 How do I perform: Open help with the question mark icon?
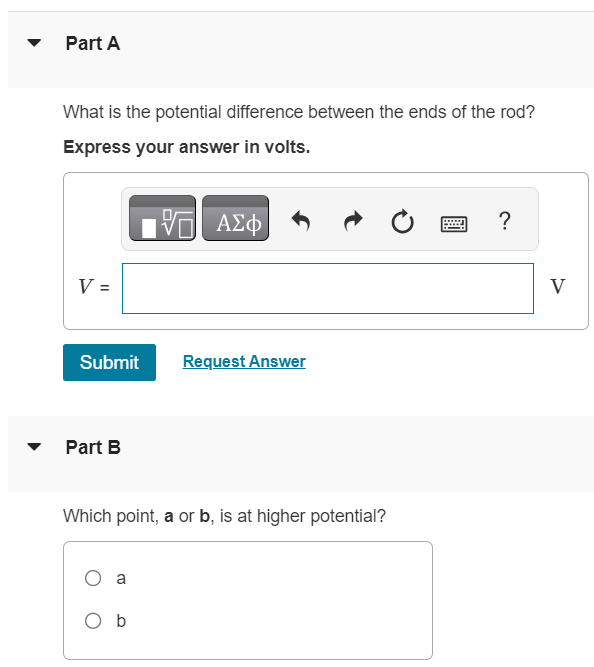(x=505, y=221)
